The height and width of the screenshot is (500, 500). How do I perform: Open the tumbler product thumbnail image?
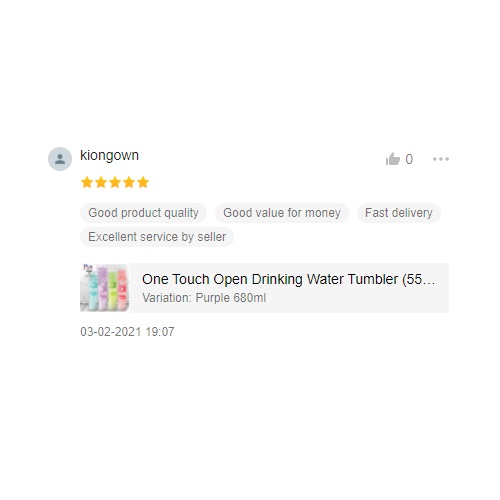coord(105,288)
